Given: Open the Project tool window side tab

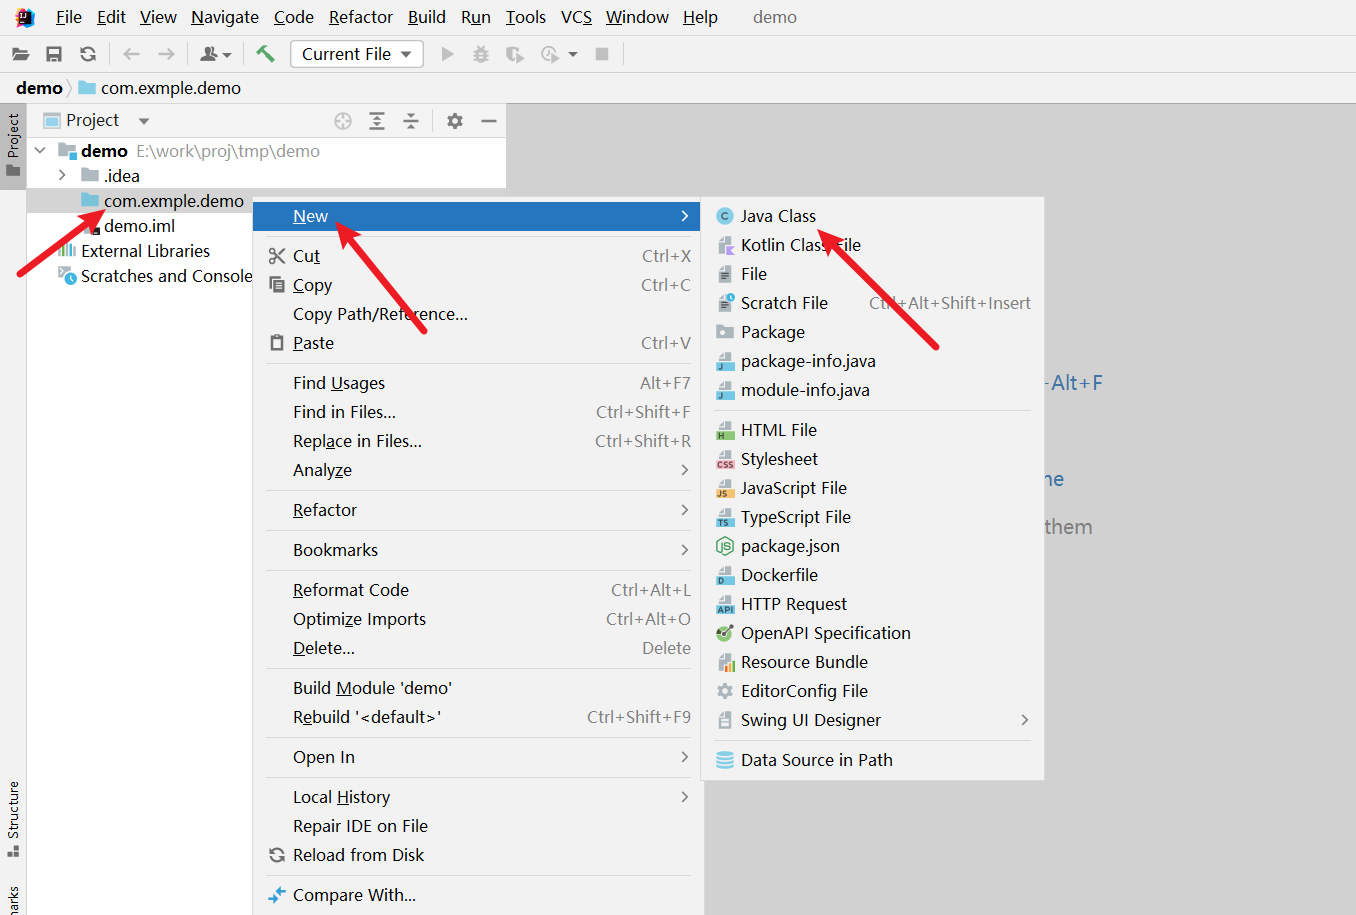Looking at the screenshot, I should [x=13, y=145].
